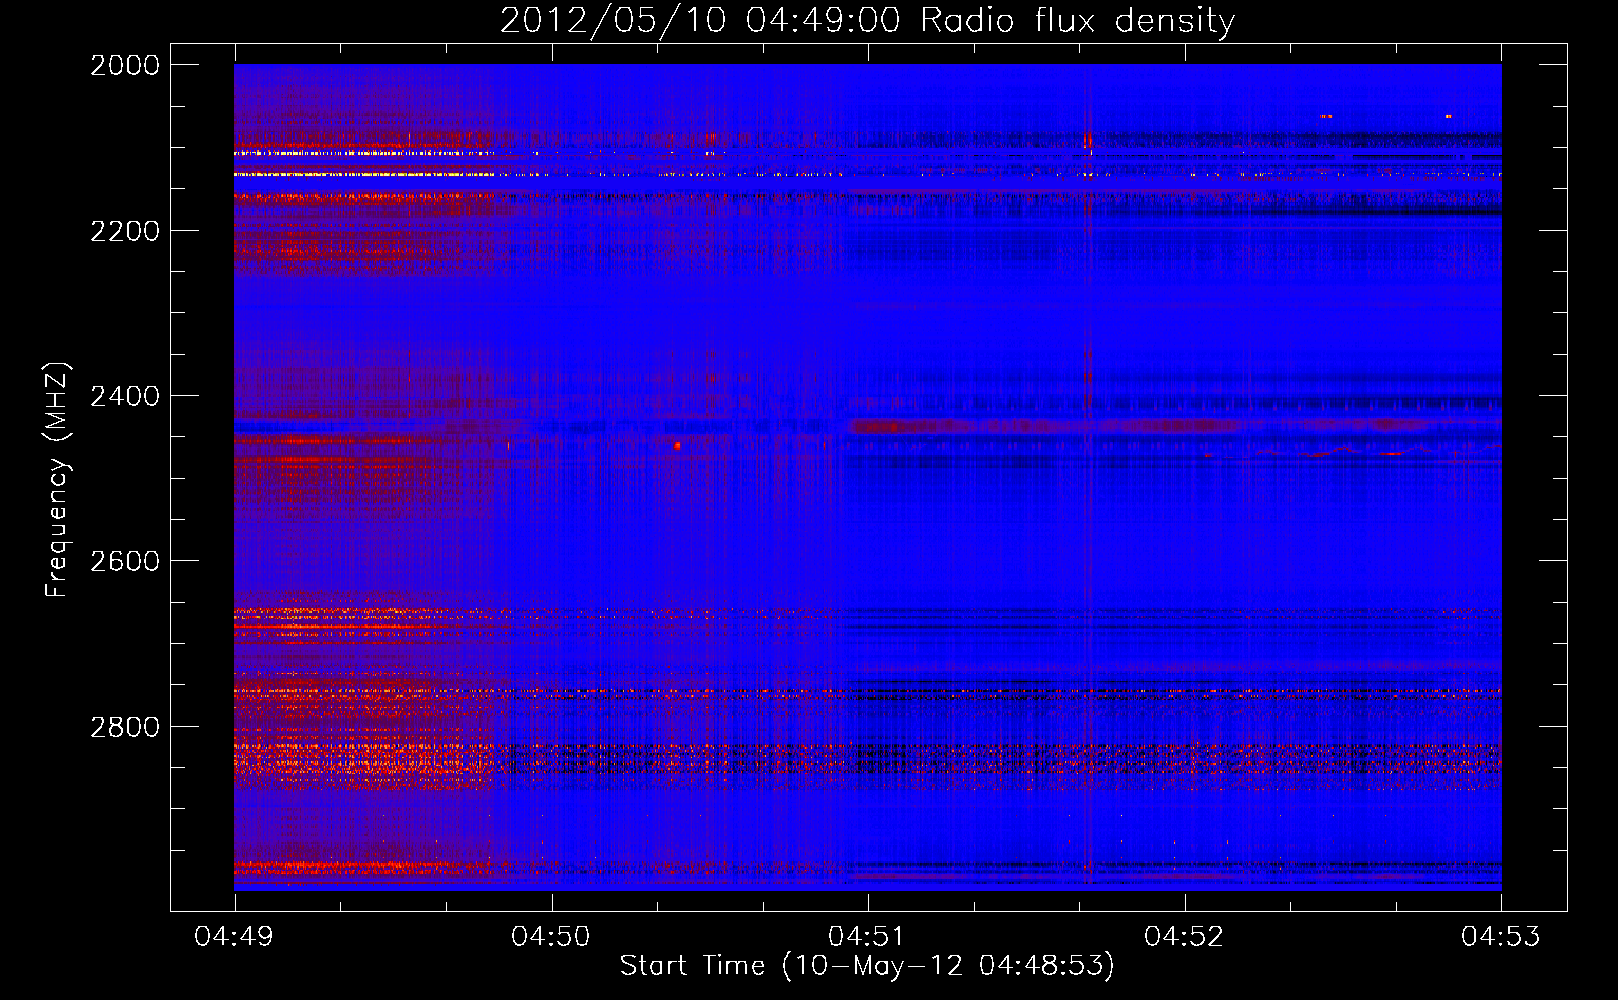Click the 04:51 time tick label
This screenshot has height=1000, width=1618.
868,937
